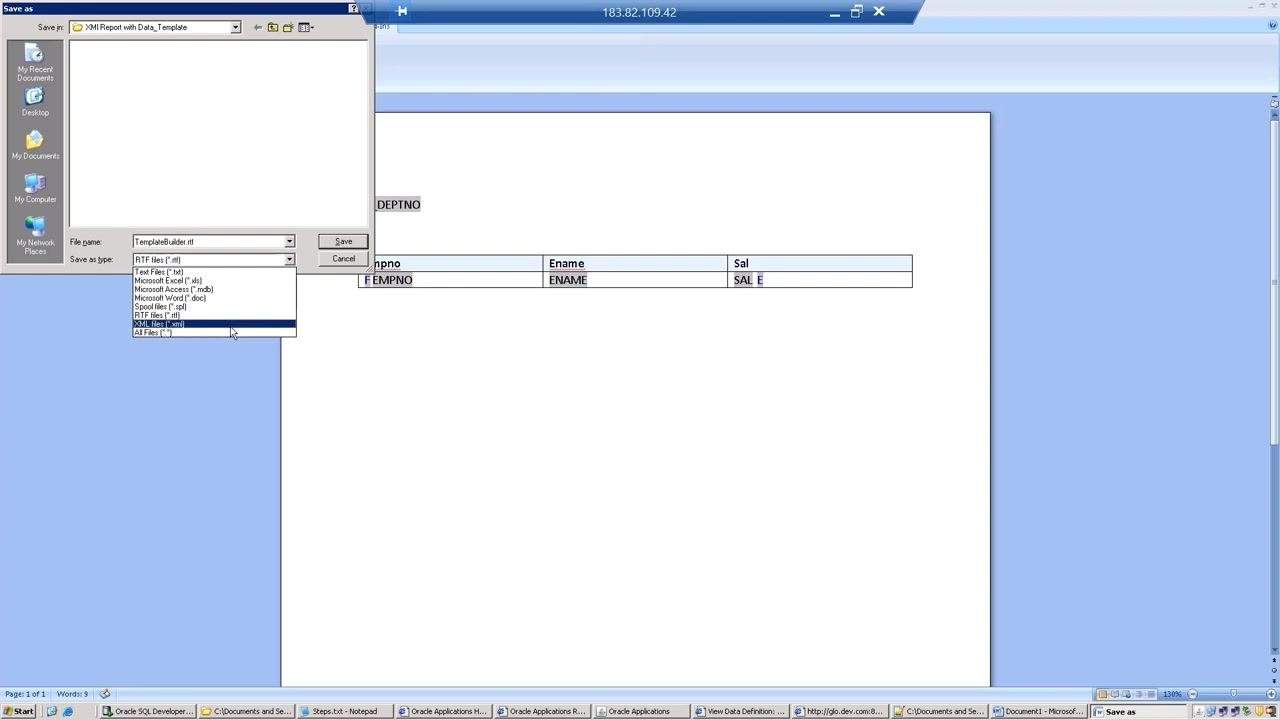Choose XML files (*.xml) option
1280x720 pixels.
click(x=214, y=324)
